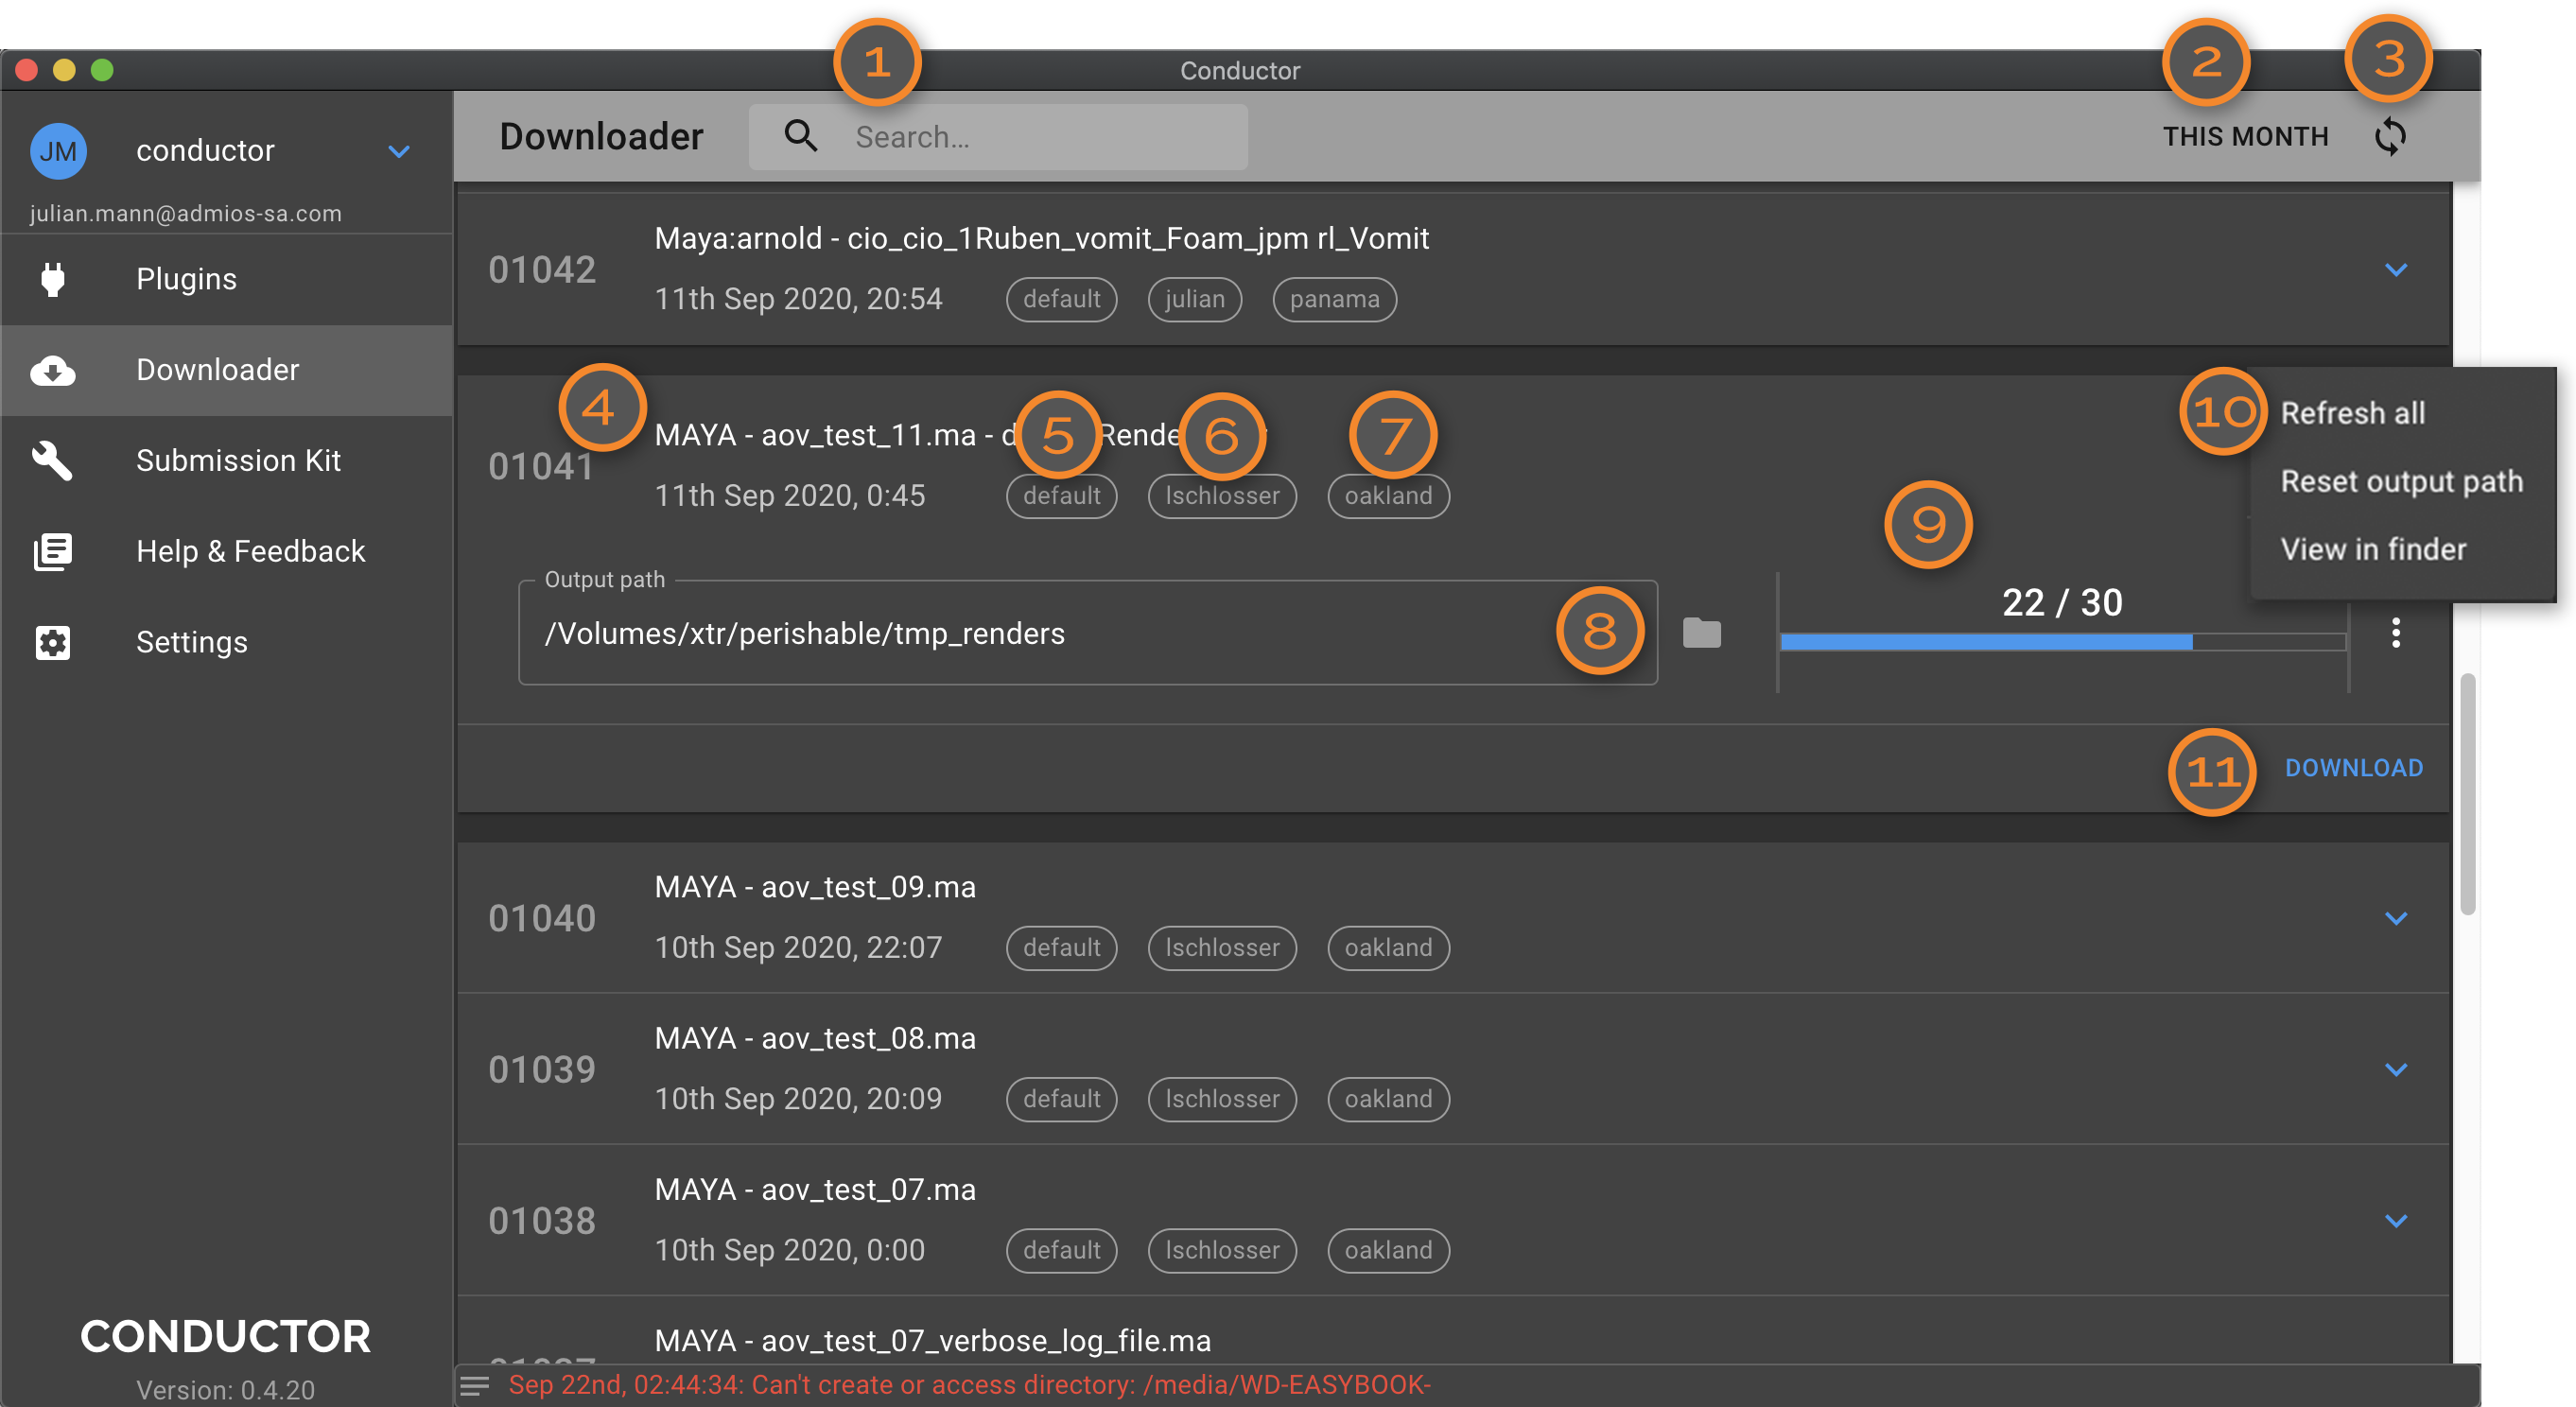Click the Settings gear icon

tap(53, 642)
